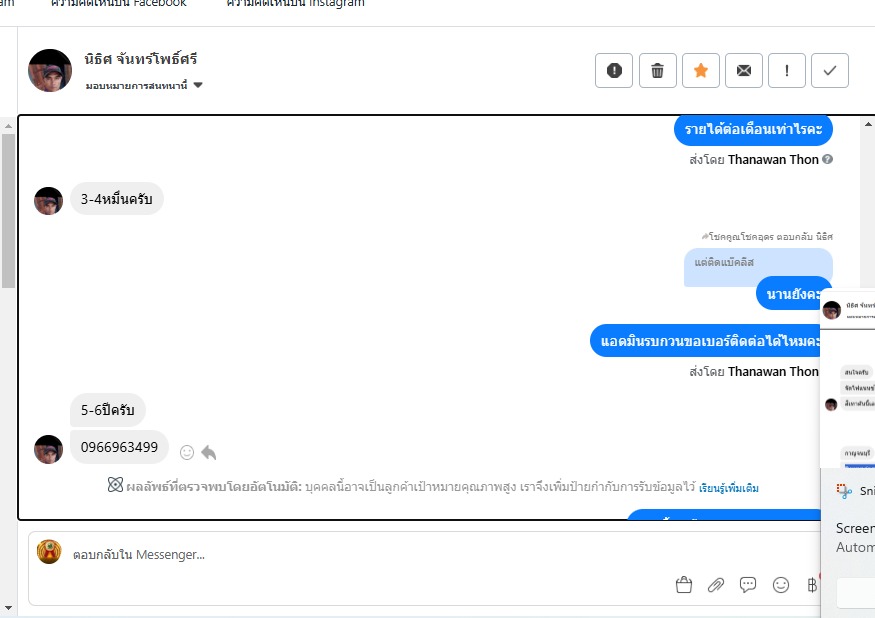Mark conversation done with checkmark button
The height and width of the screenshot is (618, 875).
[830, 70]
